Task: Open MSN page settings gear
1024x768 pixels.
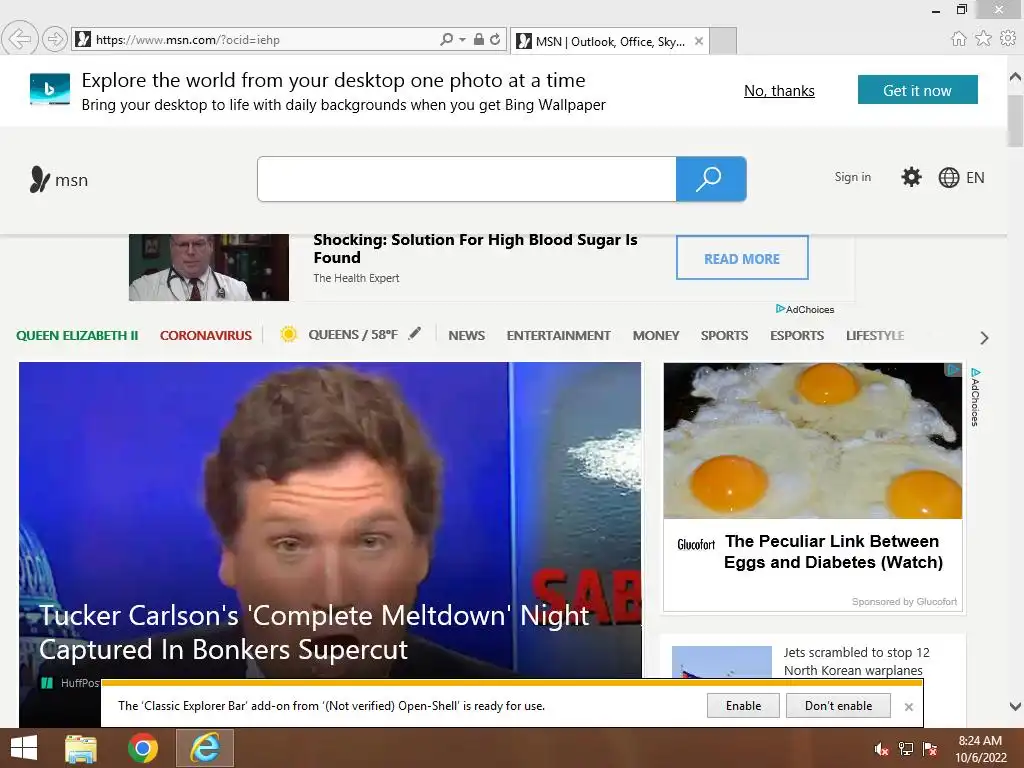Action: pyautogui.click(x=911, y=177)
